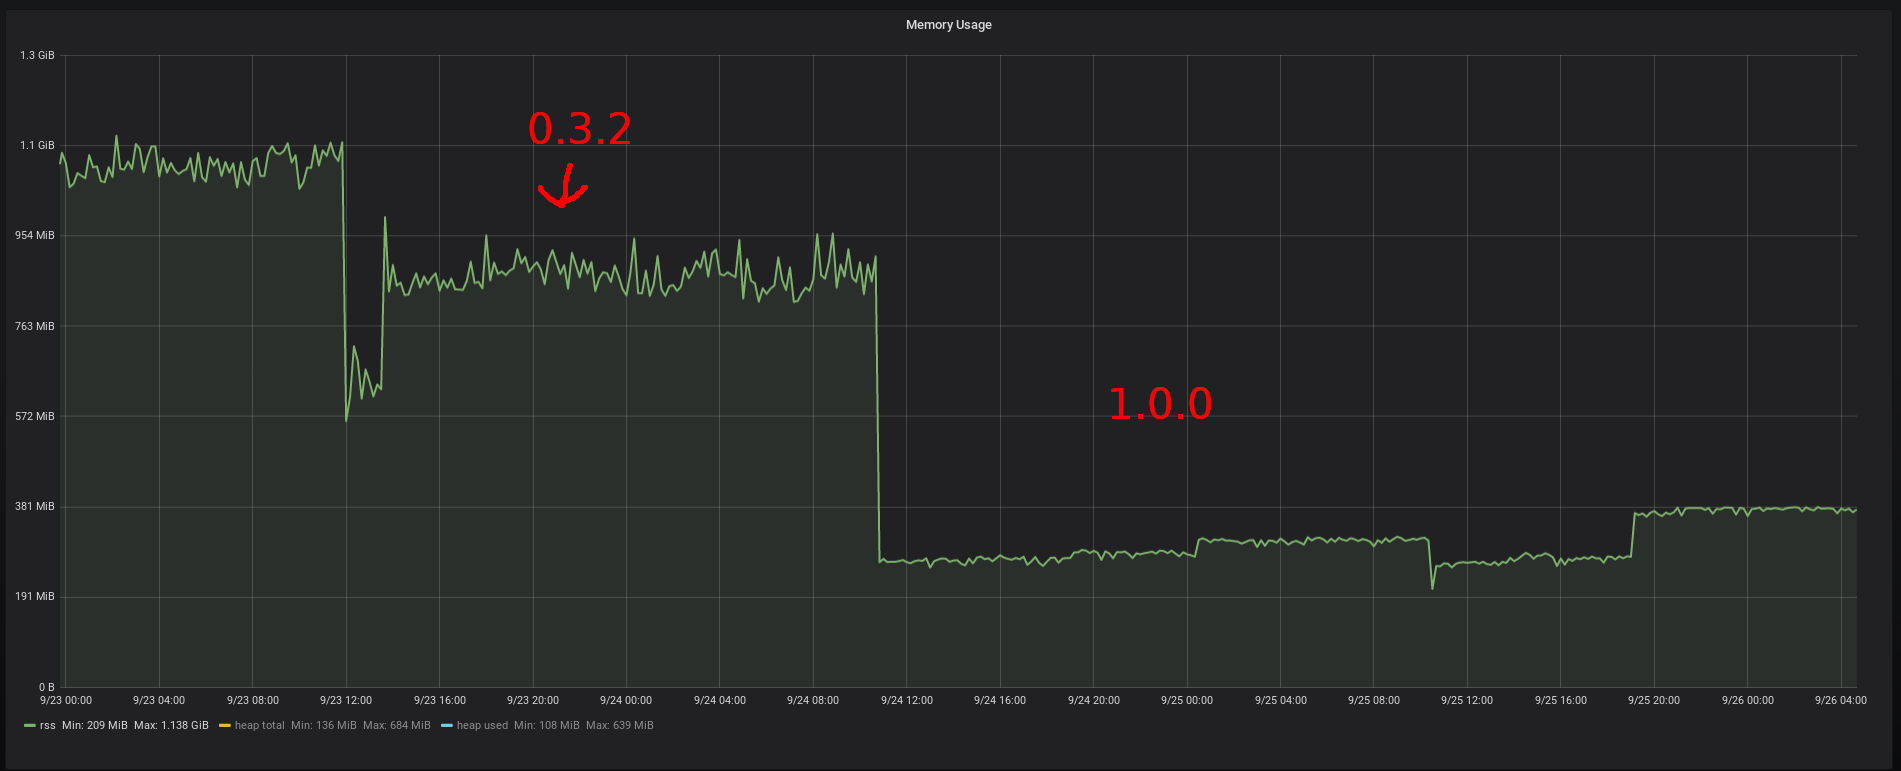Toggle the heap total series label
The image size is (1901, 771).
tap(259, 726)
